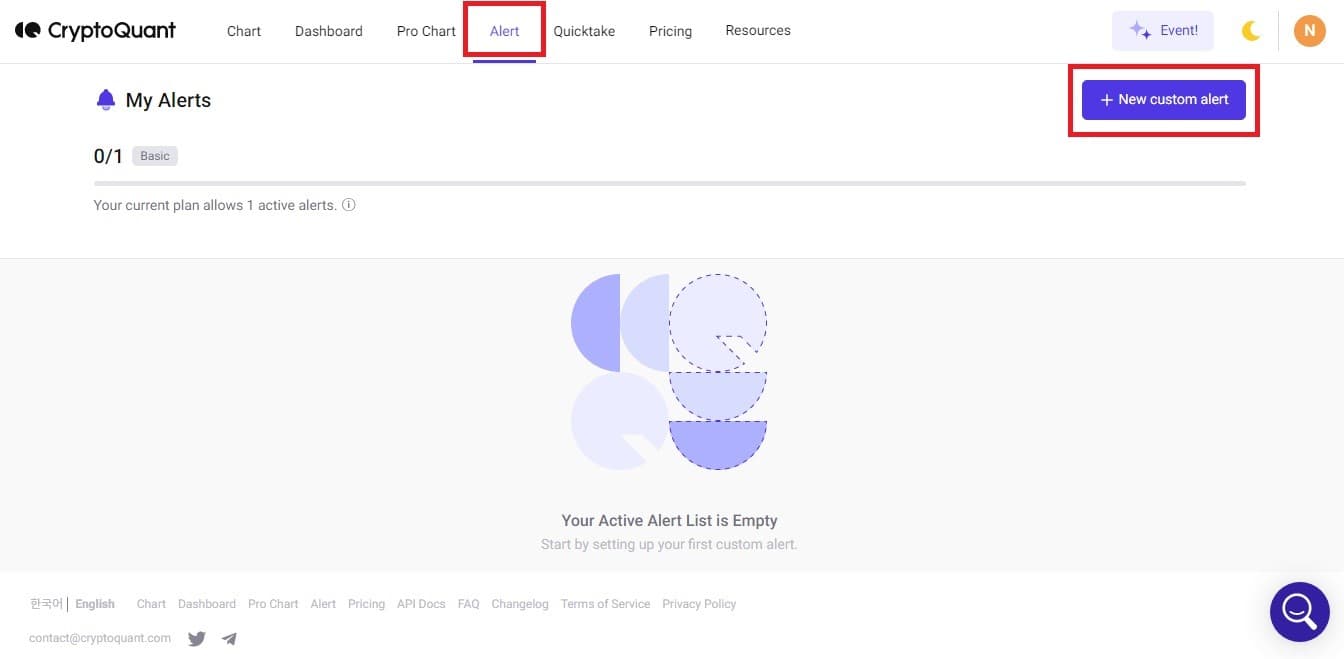Open the Pricing page from the top navigation
This screenshot has width=1344, height=659.
tap(670, 31)
